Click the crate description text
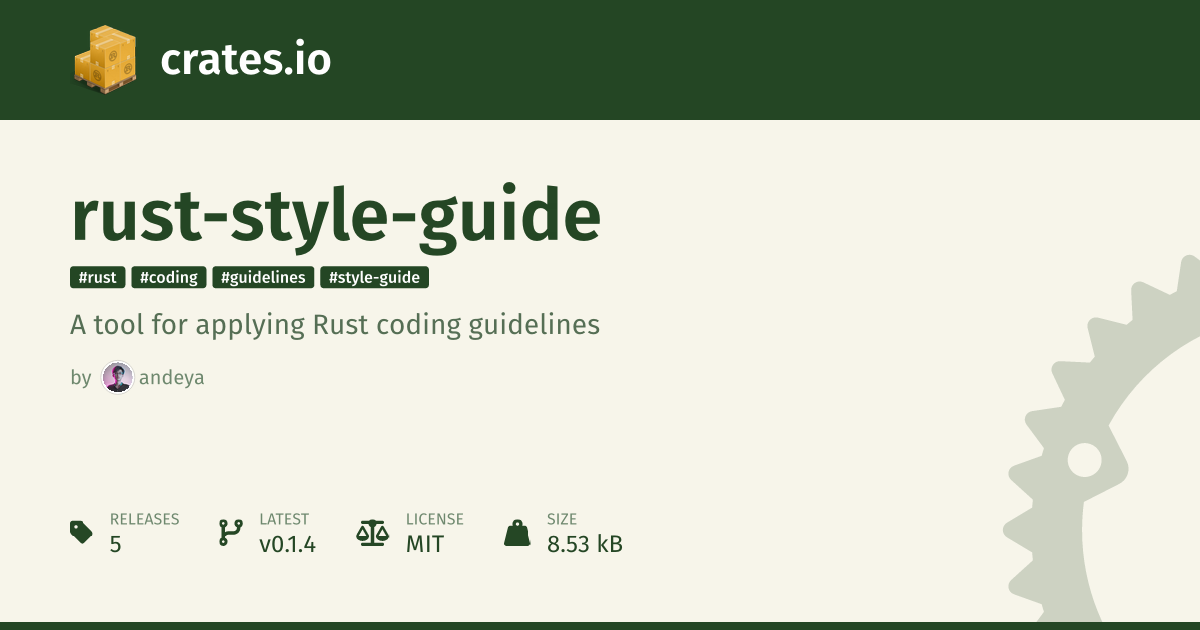The width and height of the screenshot is (1200, 630). point(335,326)
